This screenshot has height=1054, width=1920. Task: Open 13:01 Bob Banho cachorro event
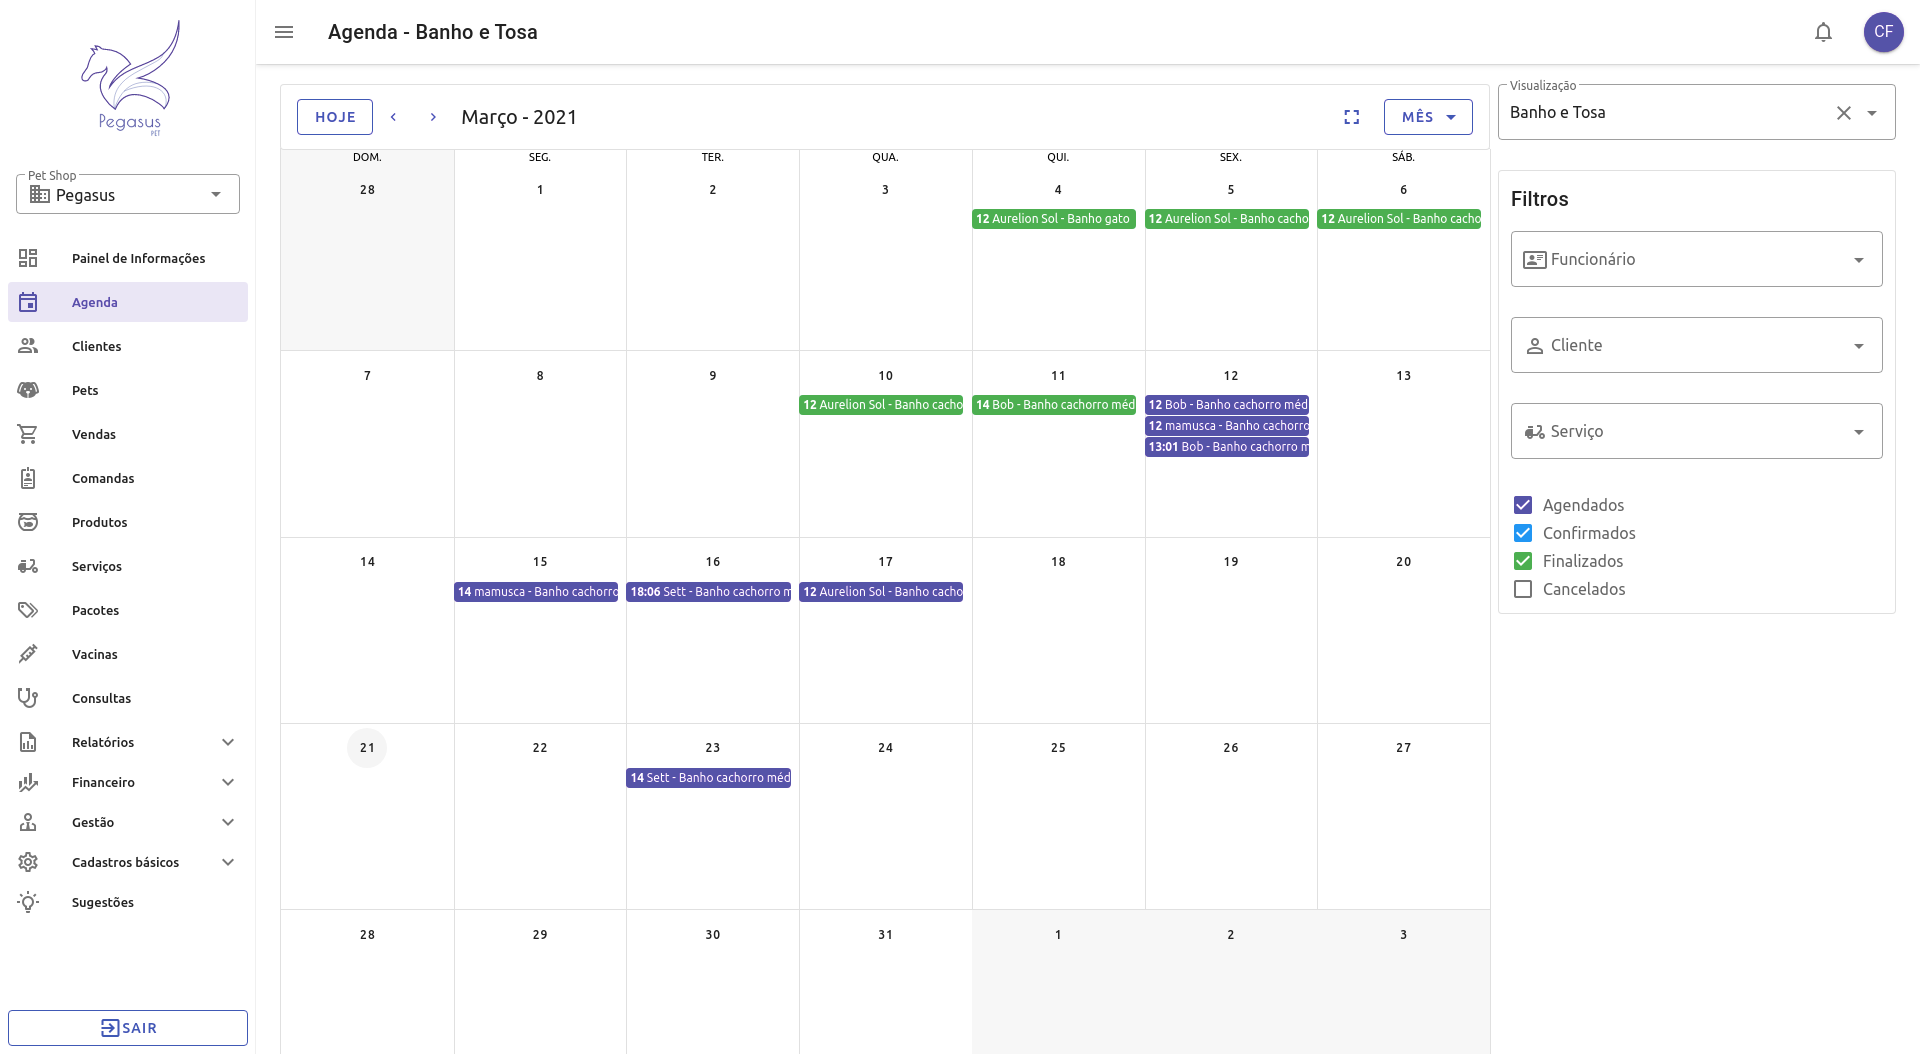pos(1227,447)
